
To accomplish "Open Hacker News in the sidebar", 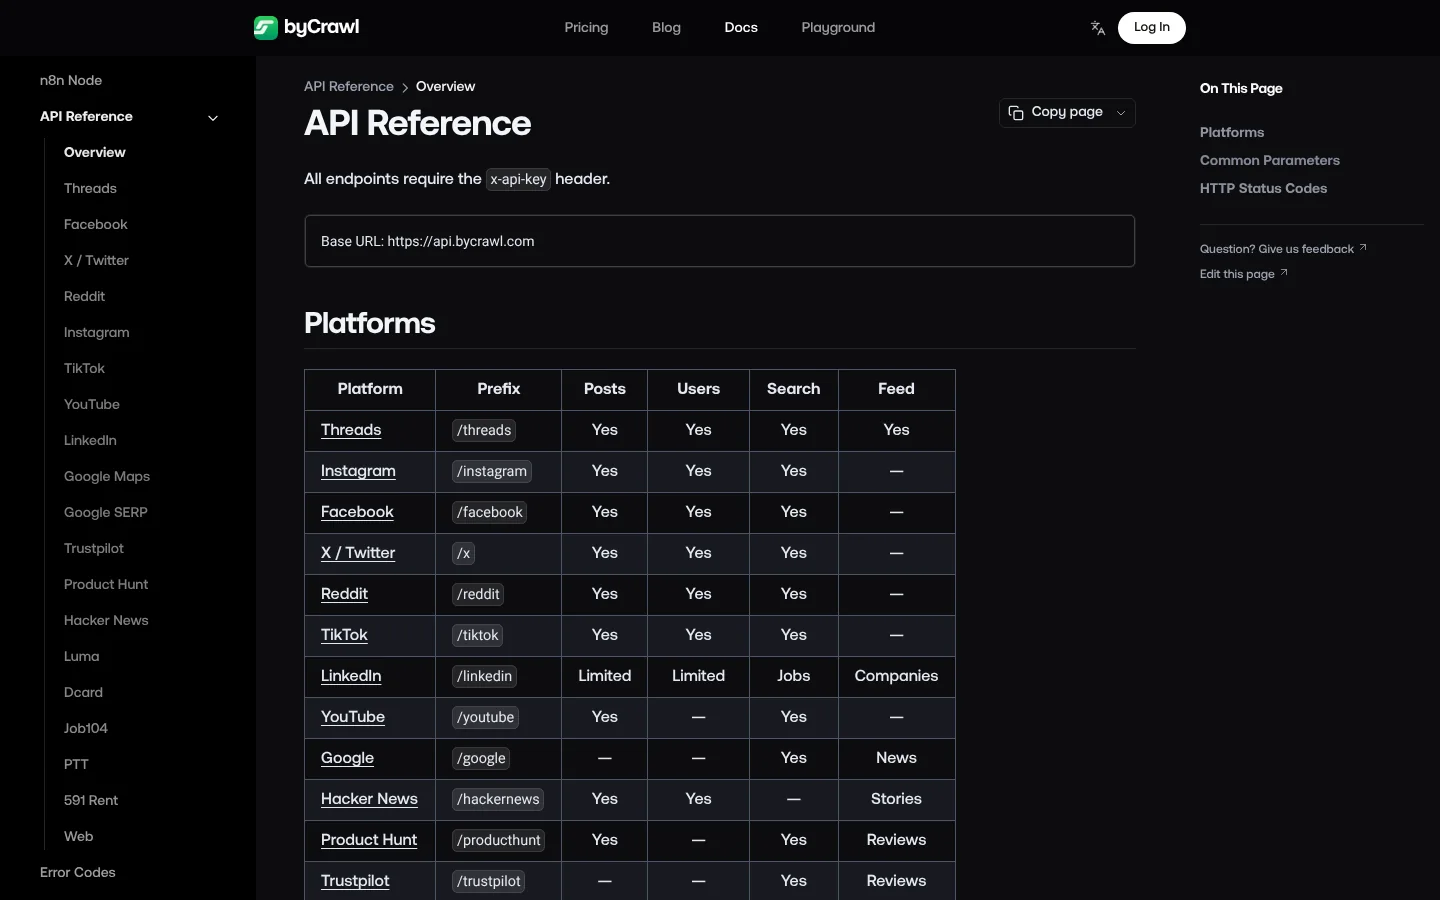I will (106, 620).
